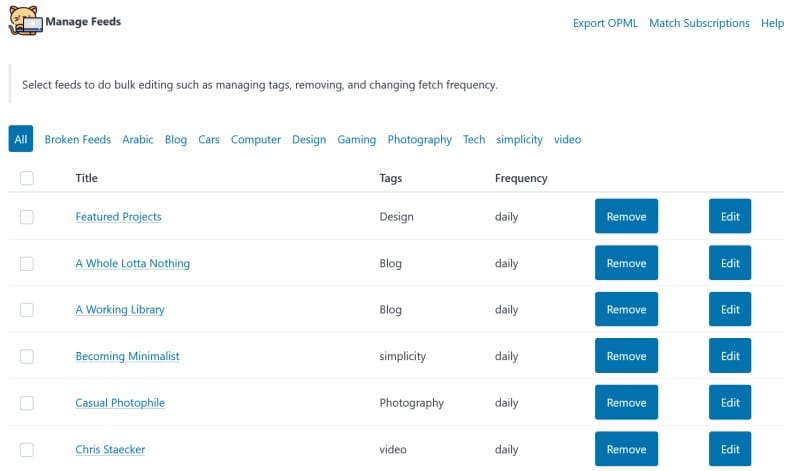Click the Title column header
The height and width of the screenshot is (471, 800).
click(x=87, y=178)
